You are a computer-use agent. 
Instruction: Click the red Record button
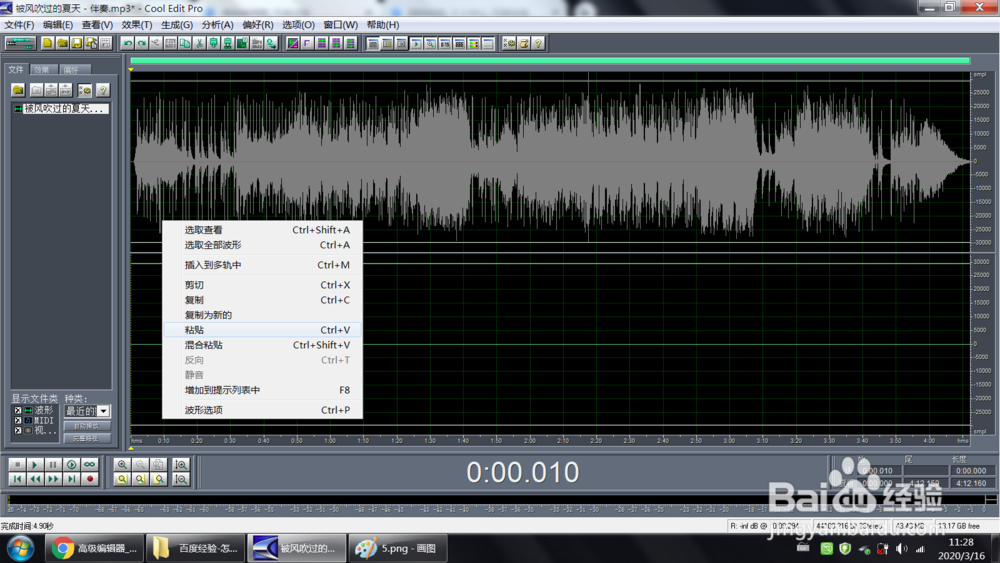[89, 478]
